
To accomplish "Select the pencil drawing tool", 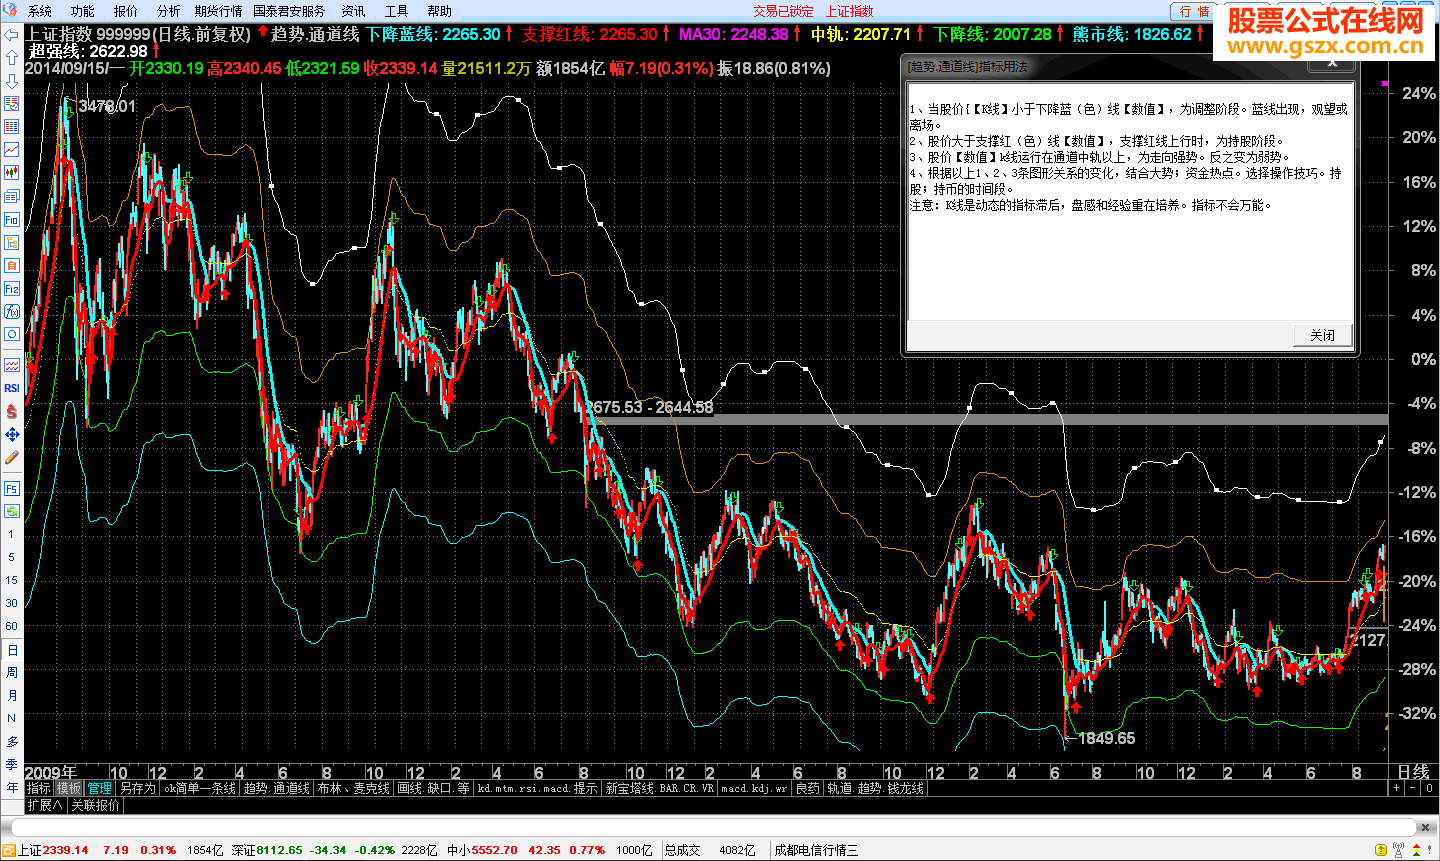I will (12, 457).
